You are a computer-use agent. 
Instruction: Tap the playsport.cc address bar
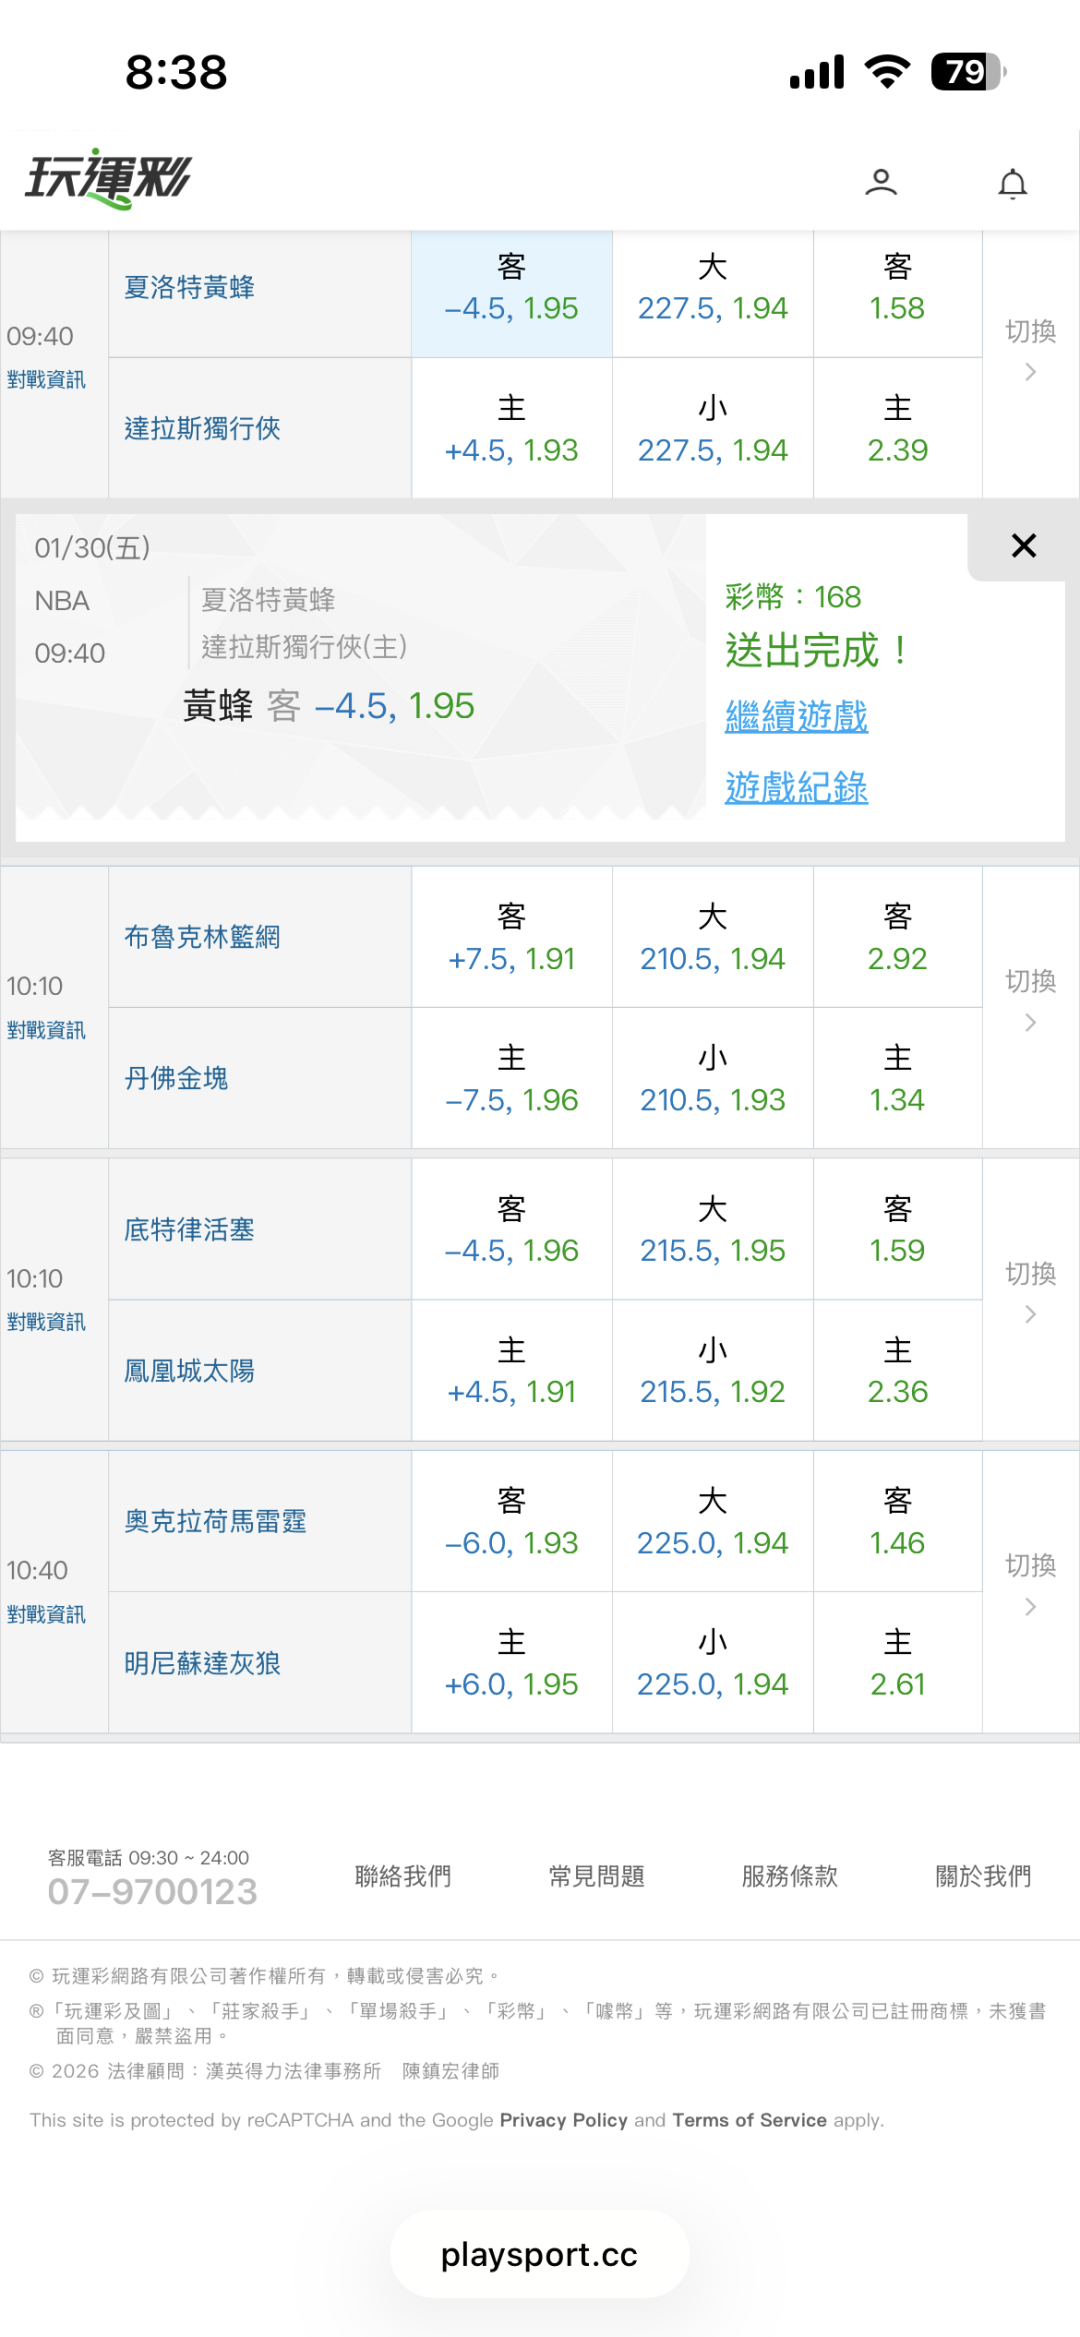[x=539, y=2254]
